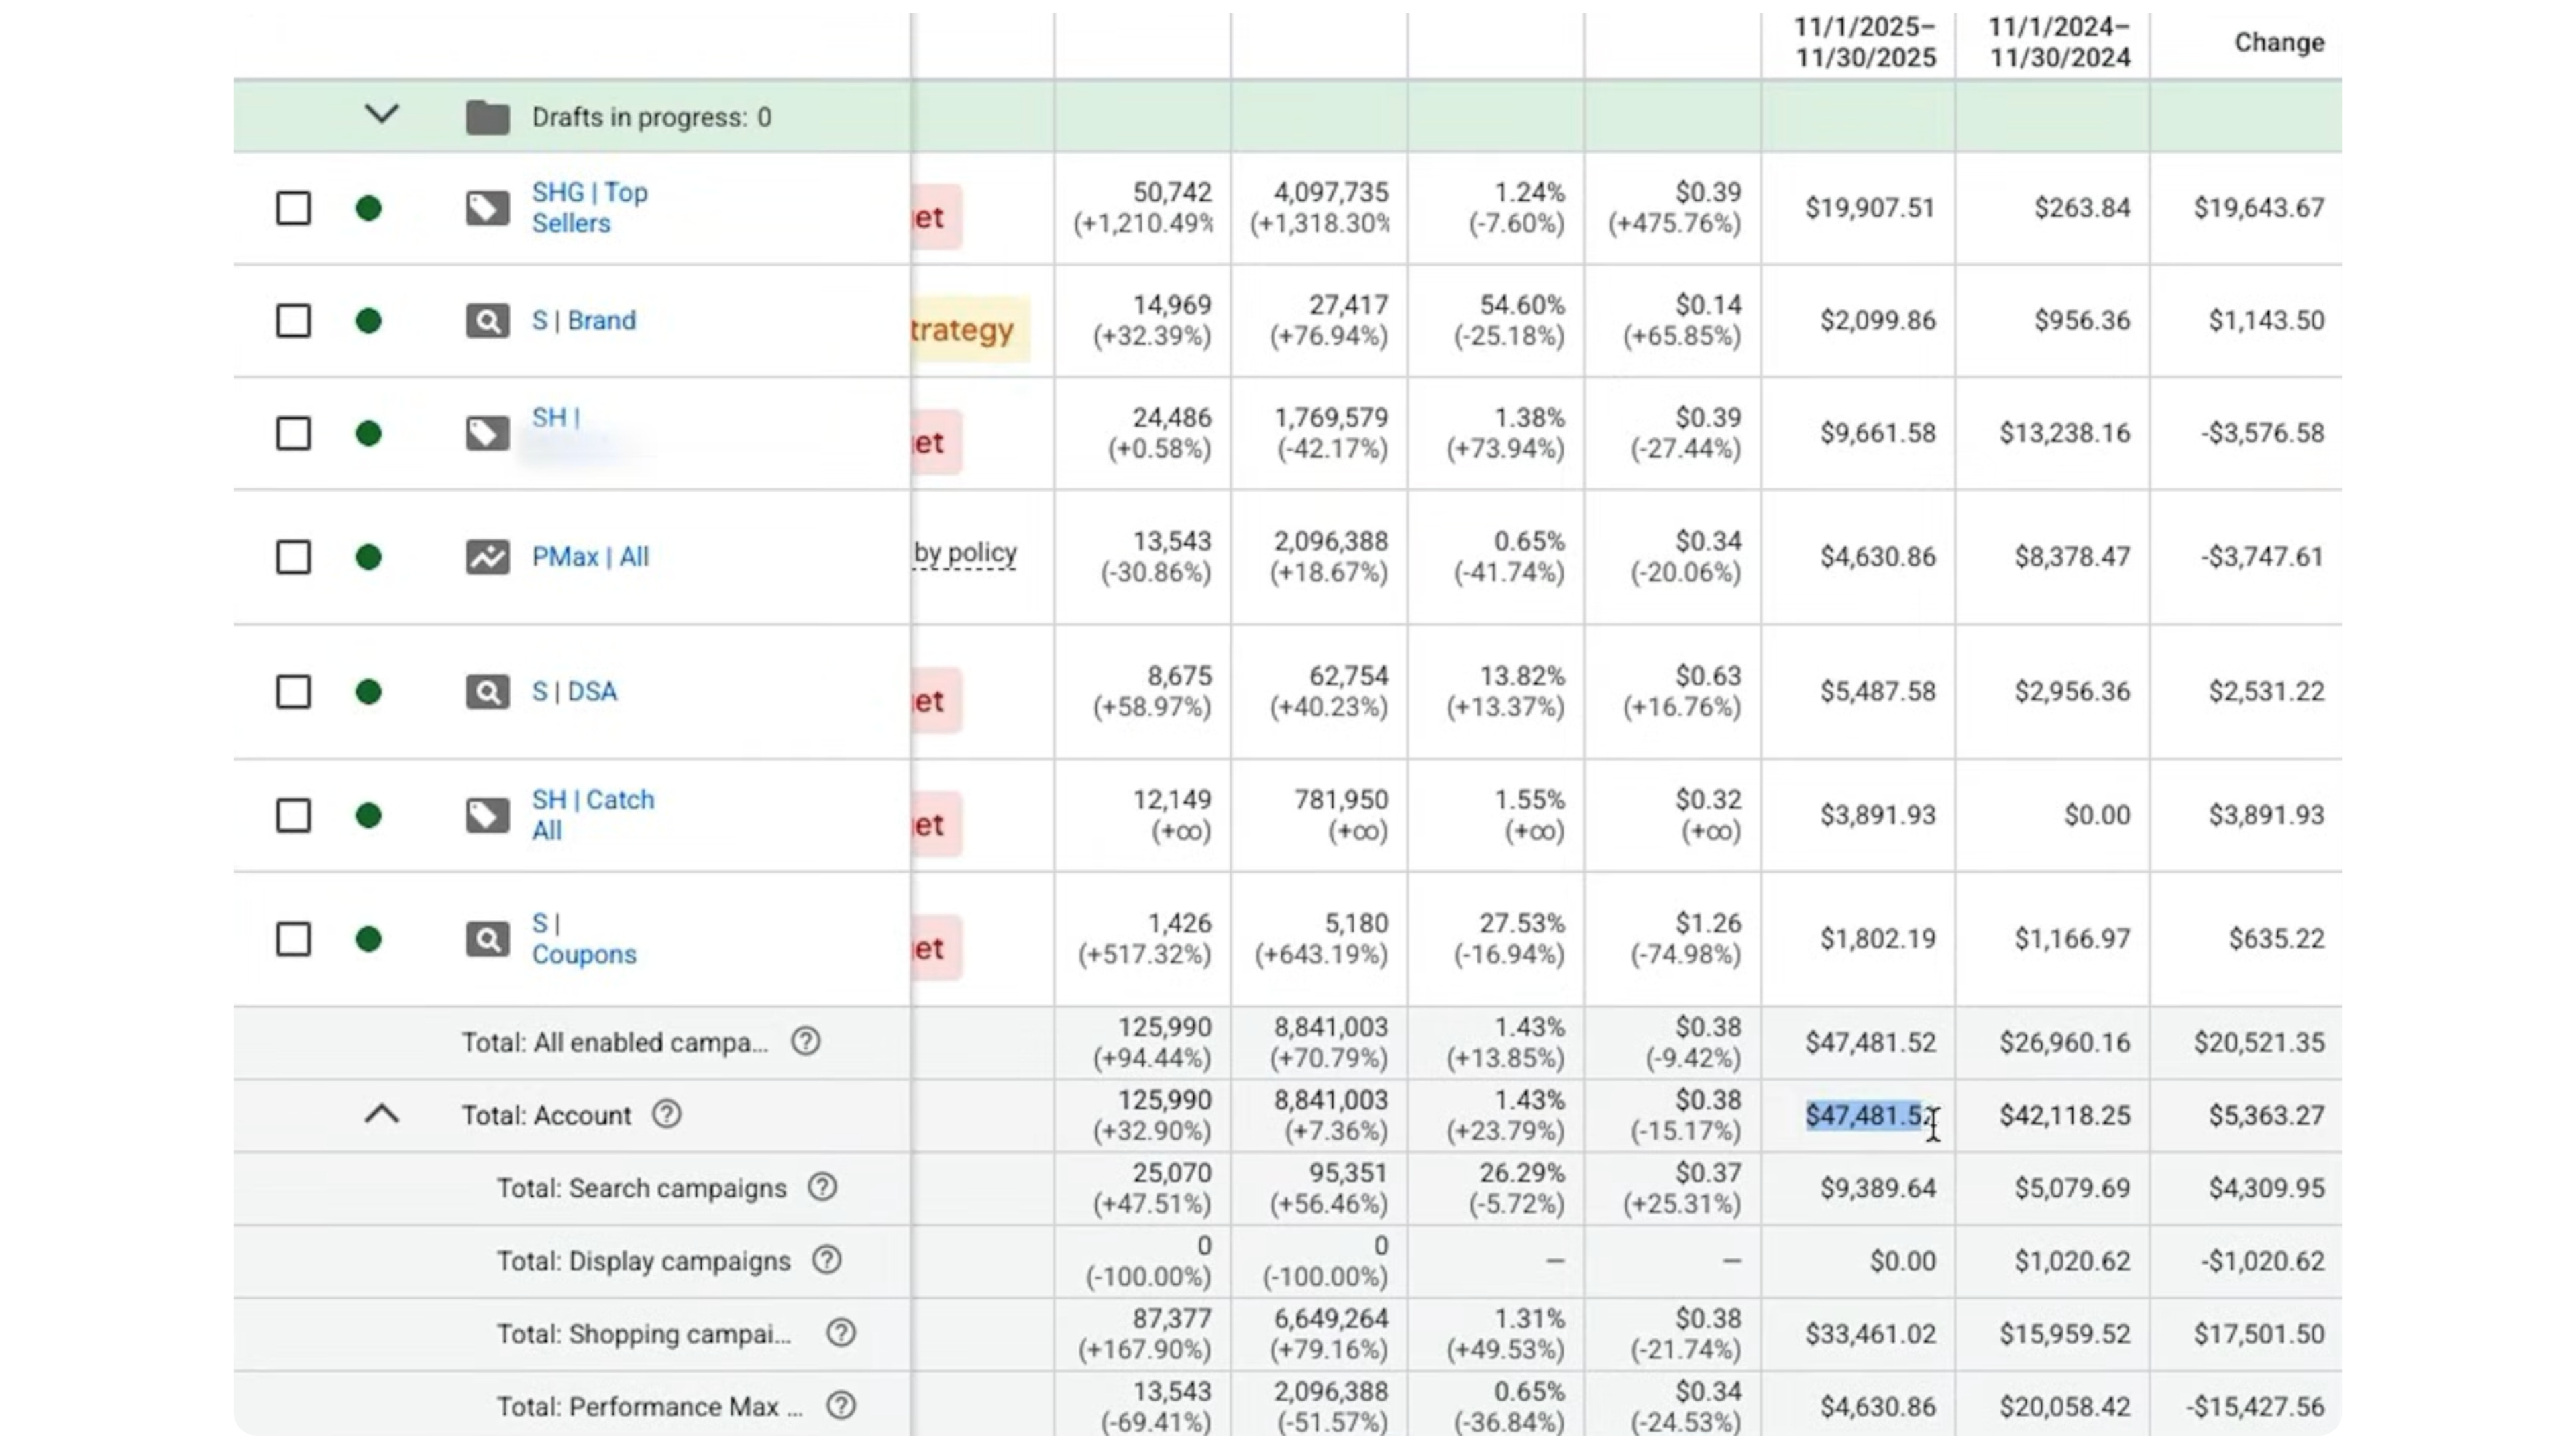2576x1449 pixels.
Task: Click help icon for Total: Display campaigns
Action: pyautogui.click(x=826, y=1260)
